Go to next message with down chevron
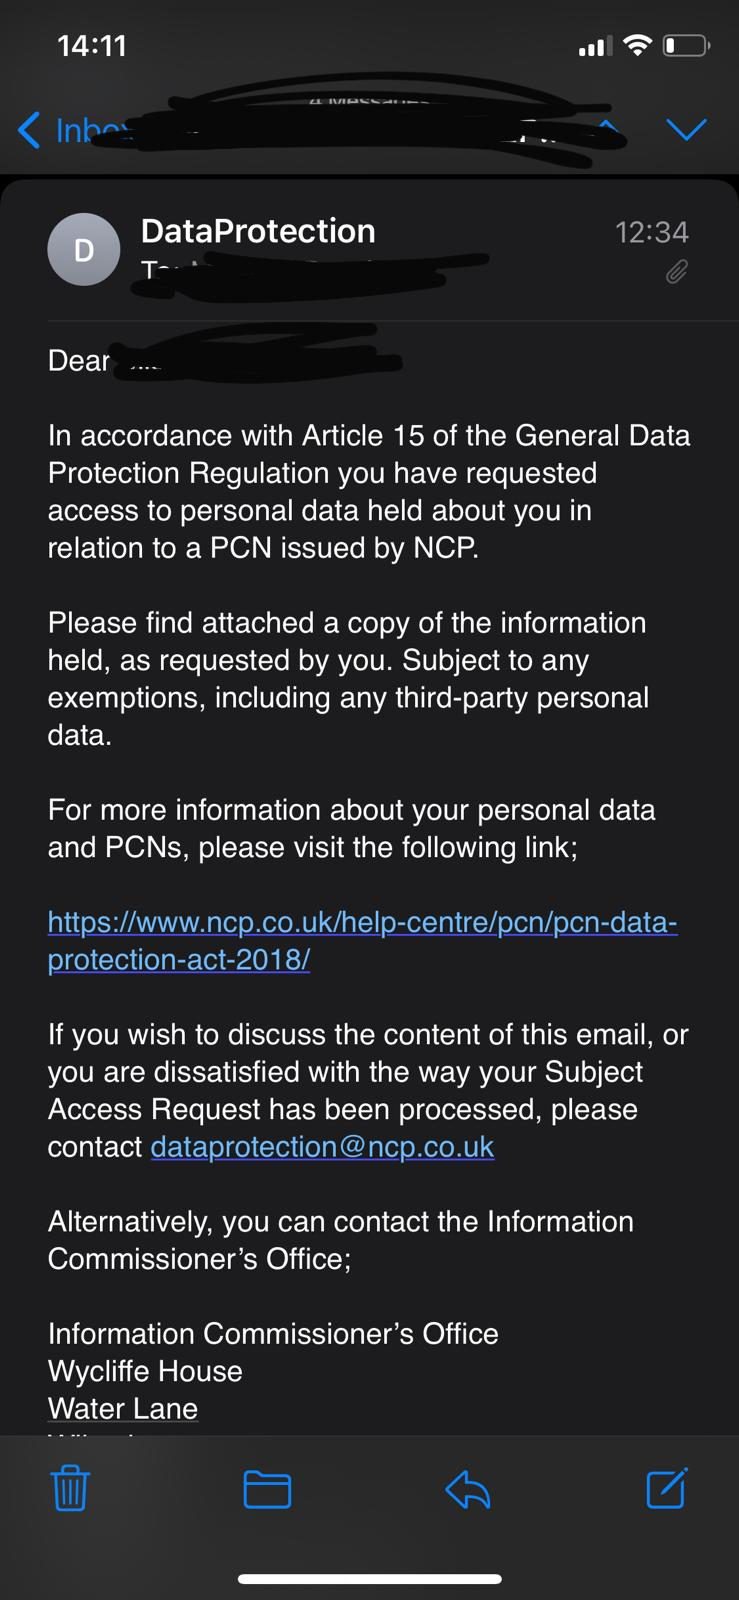The image size is (739, 1600). pos(686,129)
